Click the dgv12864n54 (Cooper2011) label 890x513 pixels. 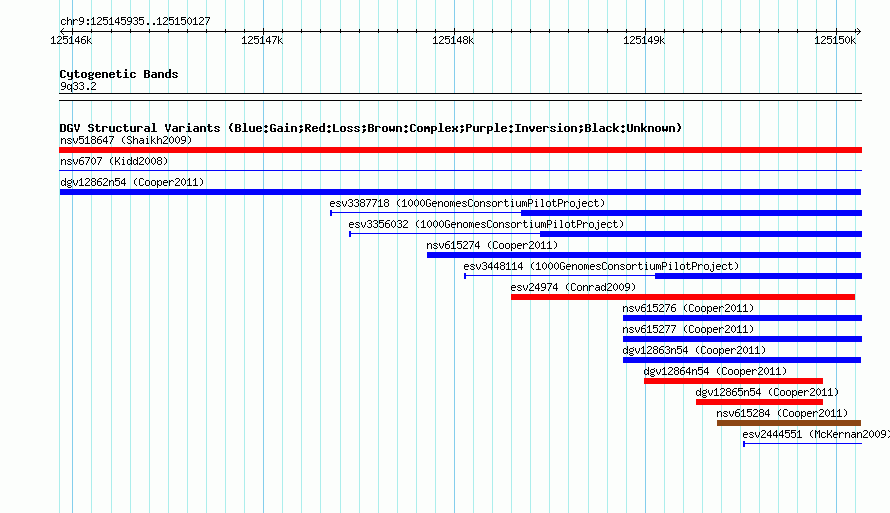[x=715, y=371]
